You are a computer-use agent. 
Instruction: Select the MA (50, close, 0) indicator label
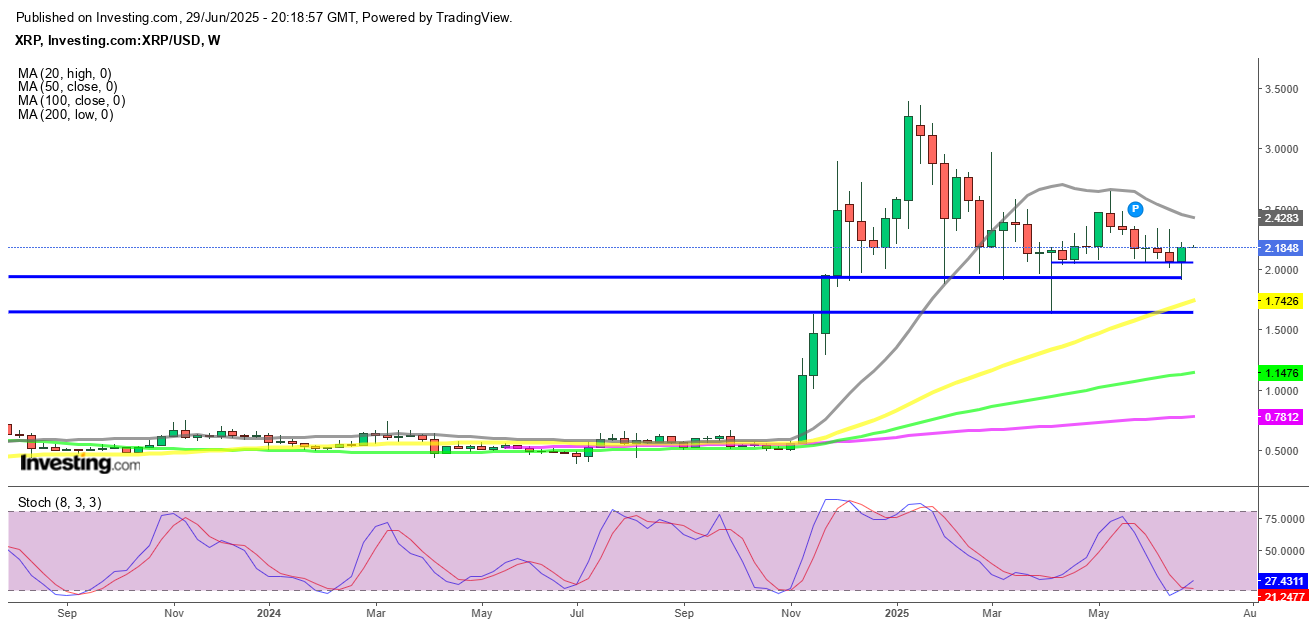pos(68,87)
